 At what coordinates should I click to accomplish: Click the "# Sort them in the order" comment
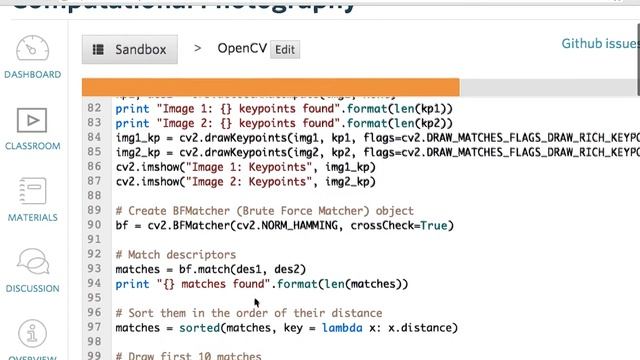coord(249,313)
